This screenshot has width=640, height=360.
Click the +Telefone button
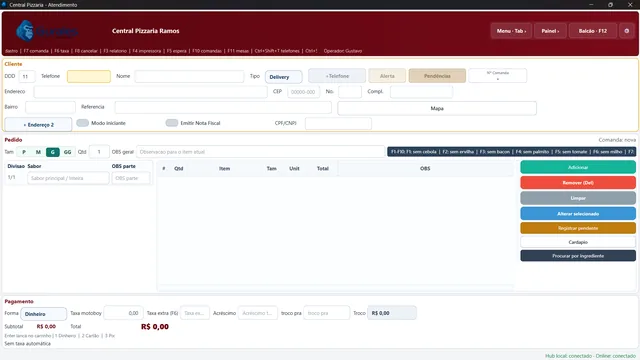tap(337, 76)
